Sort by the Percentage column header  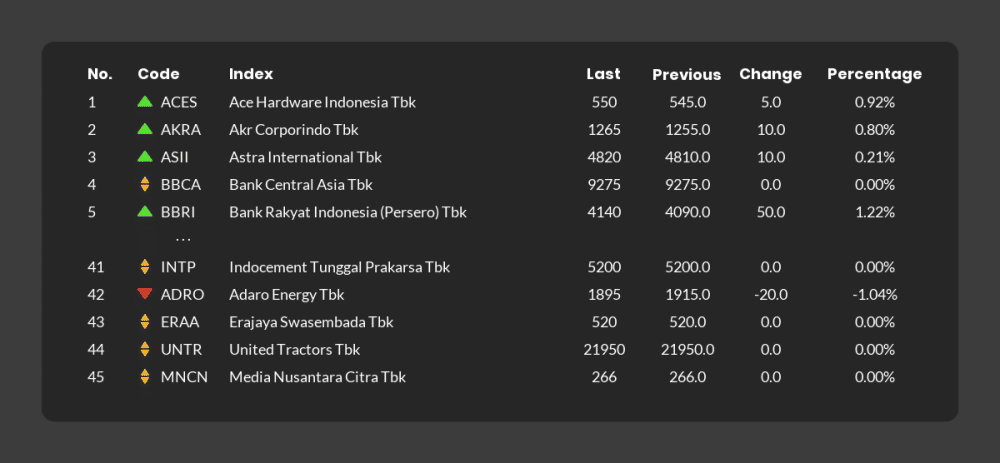pyautogui.click(x=874, y=74)
